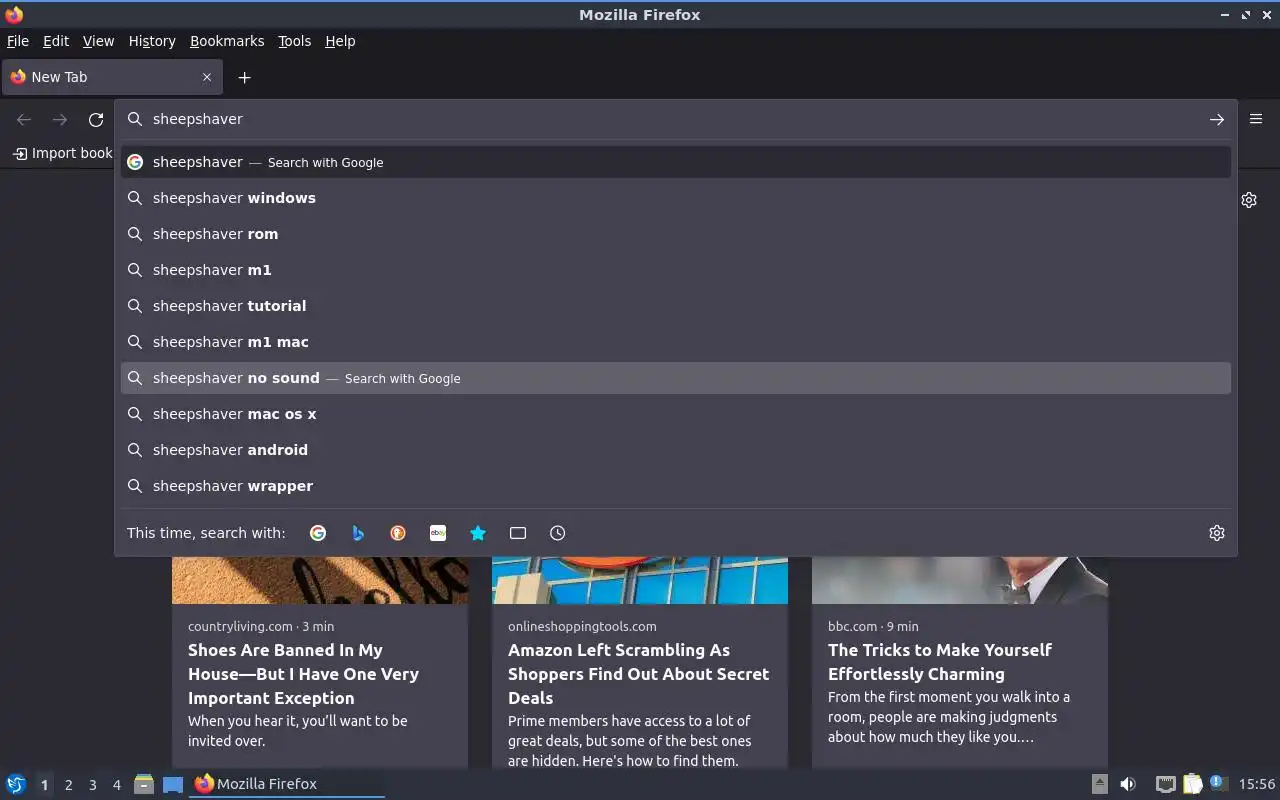Click the forward navigation arrow
This screenshot has height=800, width=1280.
60,120
